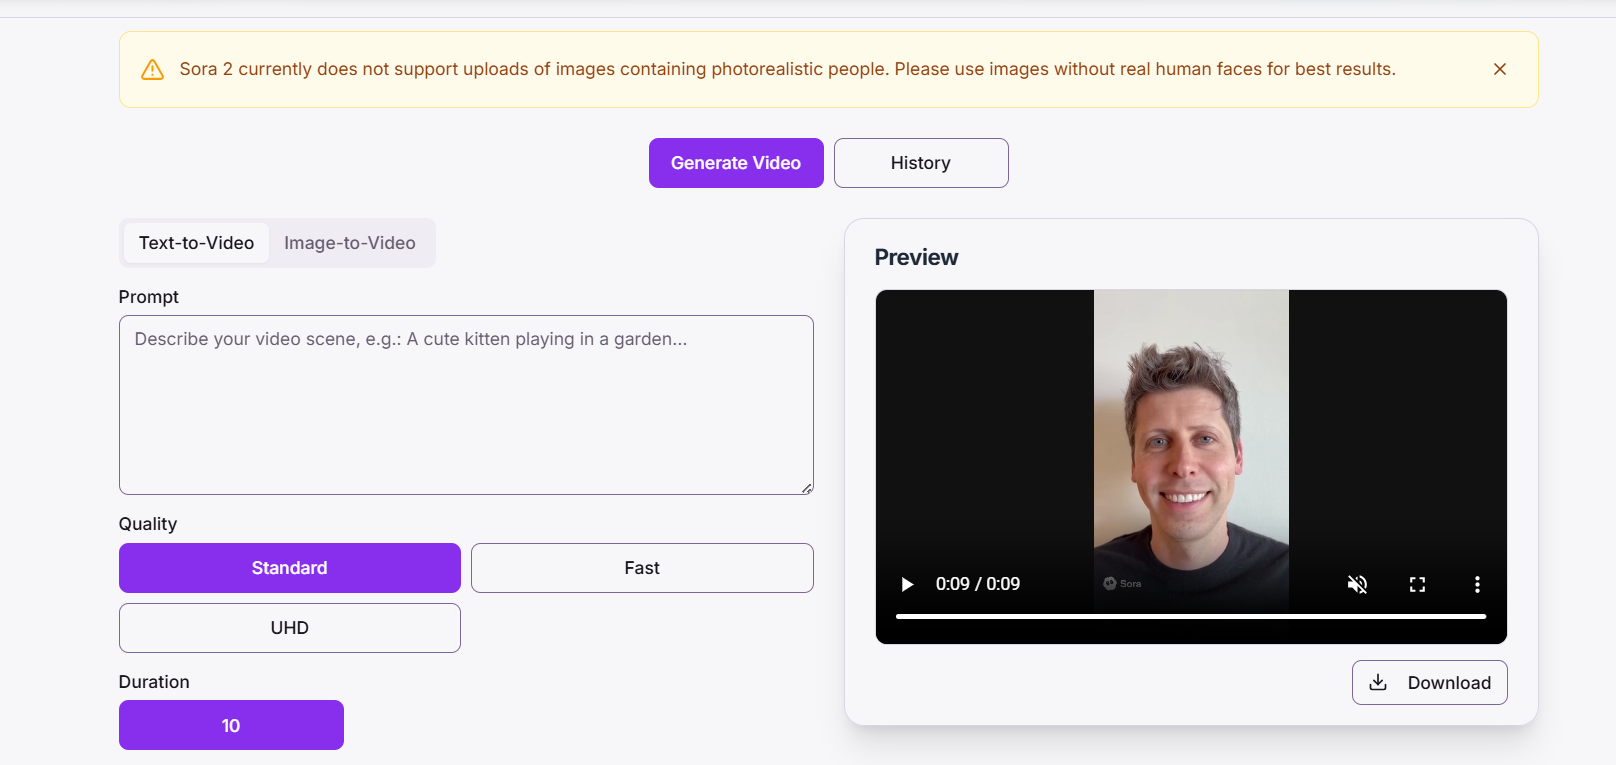Image resolution: width=1616 pixels, height=765 pixels.
Task: Click the Quality label
Action: point(148,524)
